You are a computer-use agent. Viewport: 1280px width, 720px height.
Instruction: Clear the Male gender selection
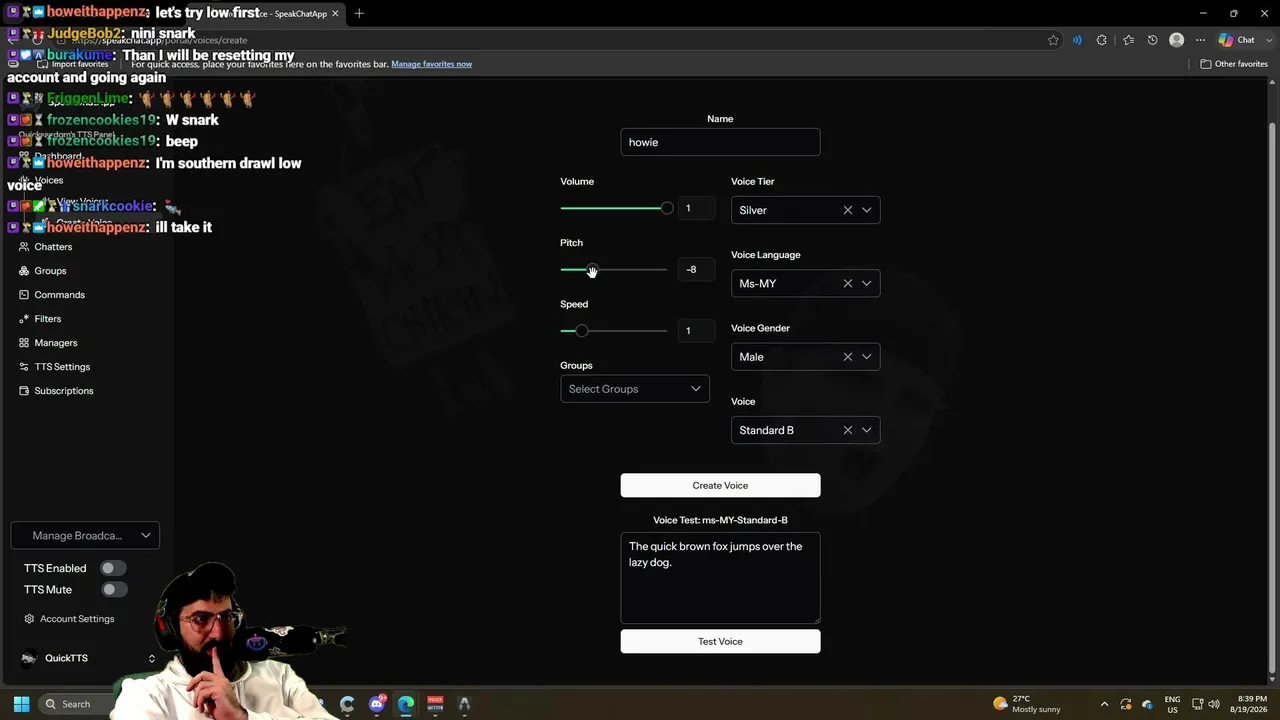(848, 357)
